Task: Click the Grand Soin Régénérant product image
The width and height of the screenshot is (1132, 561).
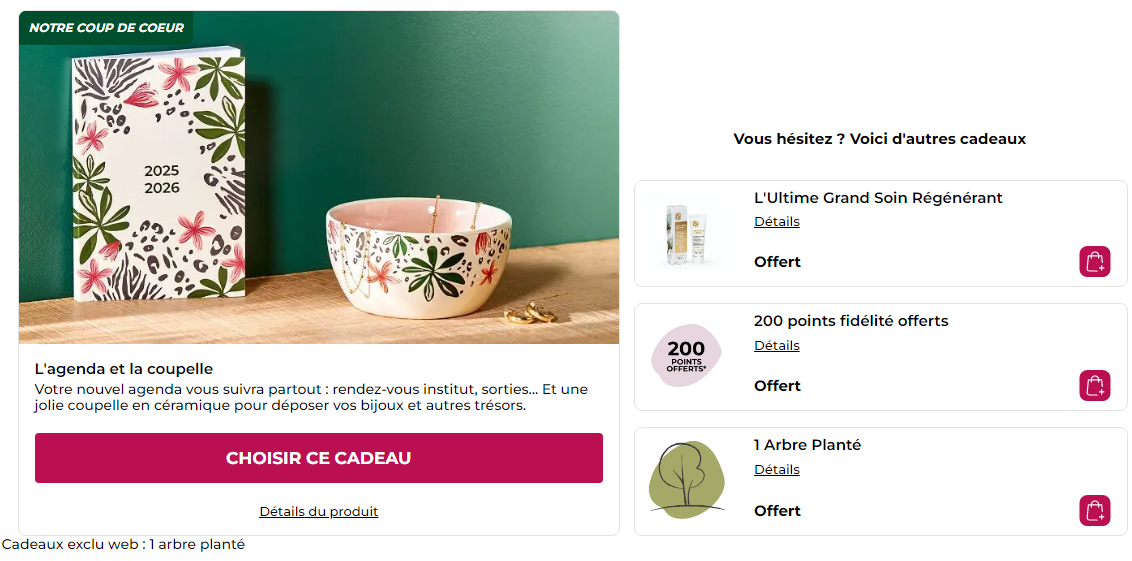Action: 686,233
